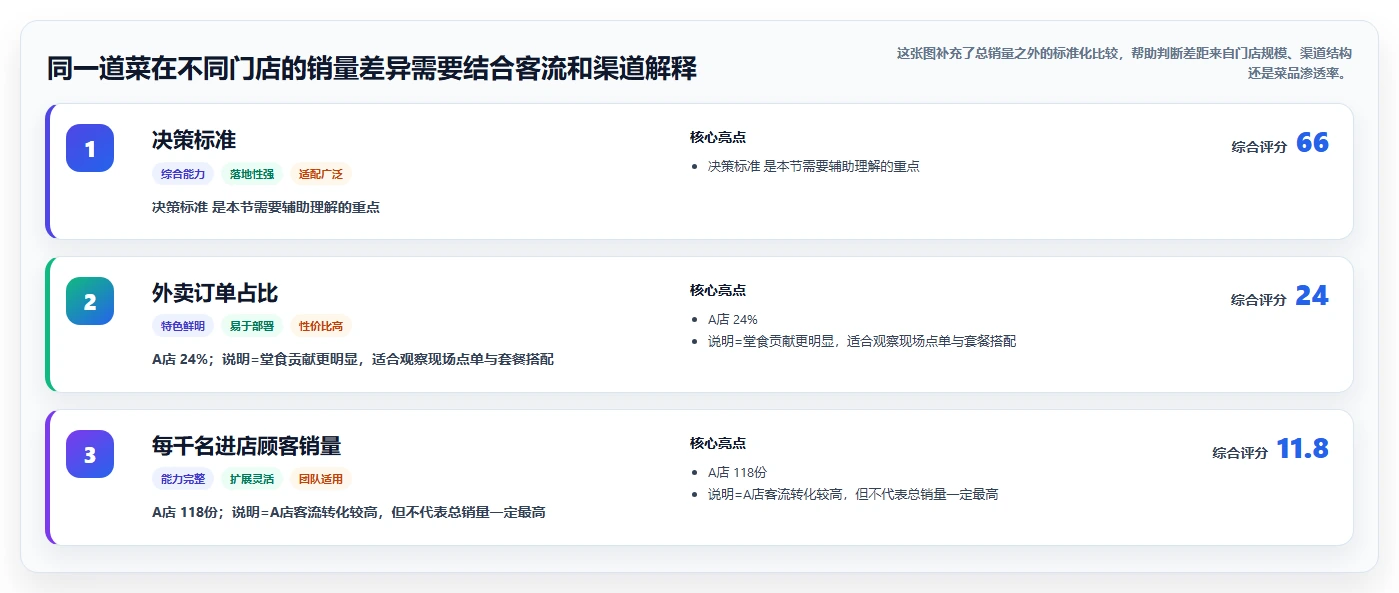Select the 落地性强 tag

point(252,174)
